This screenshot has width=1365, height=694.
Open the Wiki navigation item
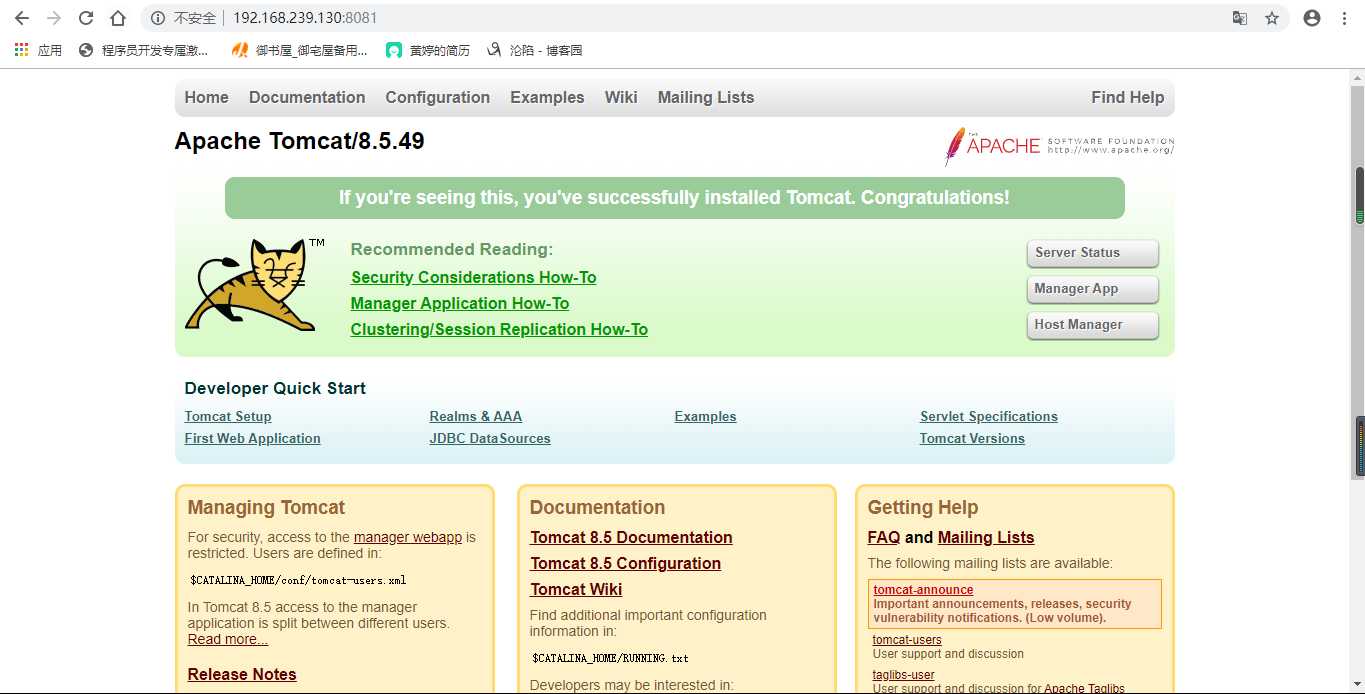coord(621,97)
